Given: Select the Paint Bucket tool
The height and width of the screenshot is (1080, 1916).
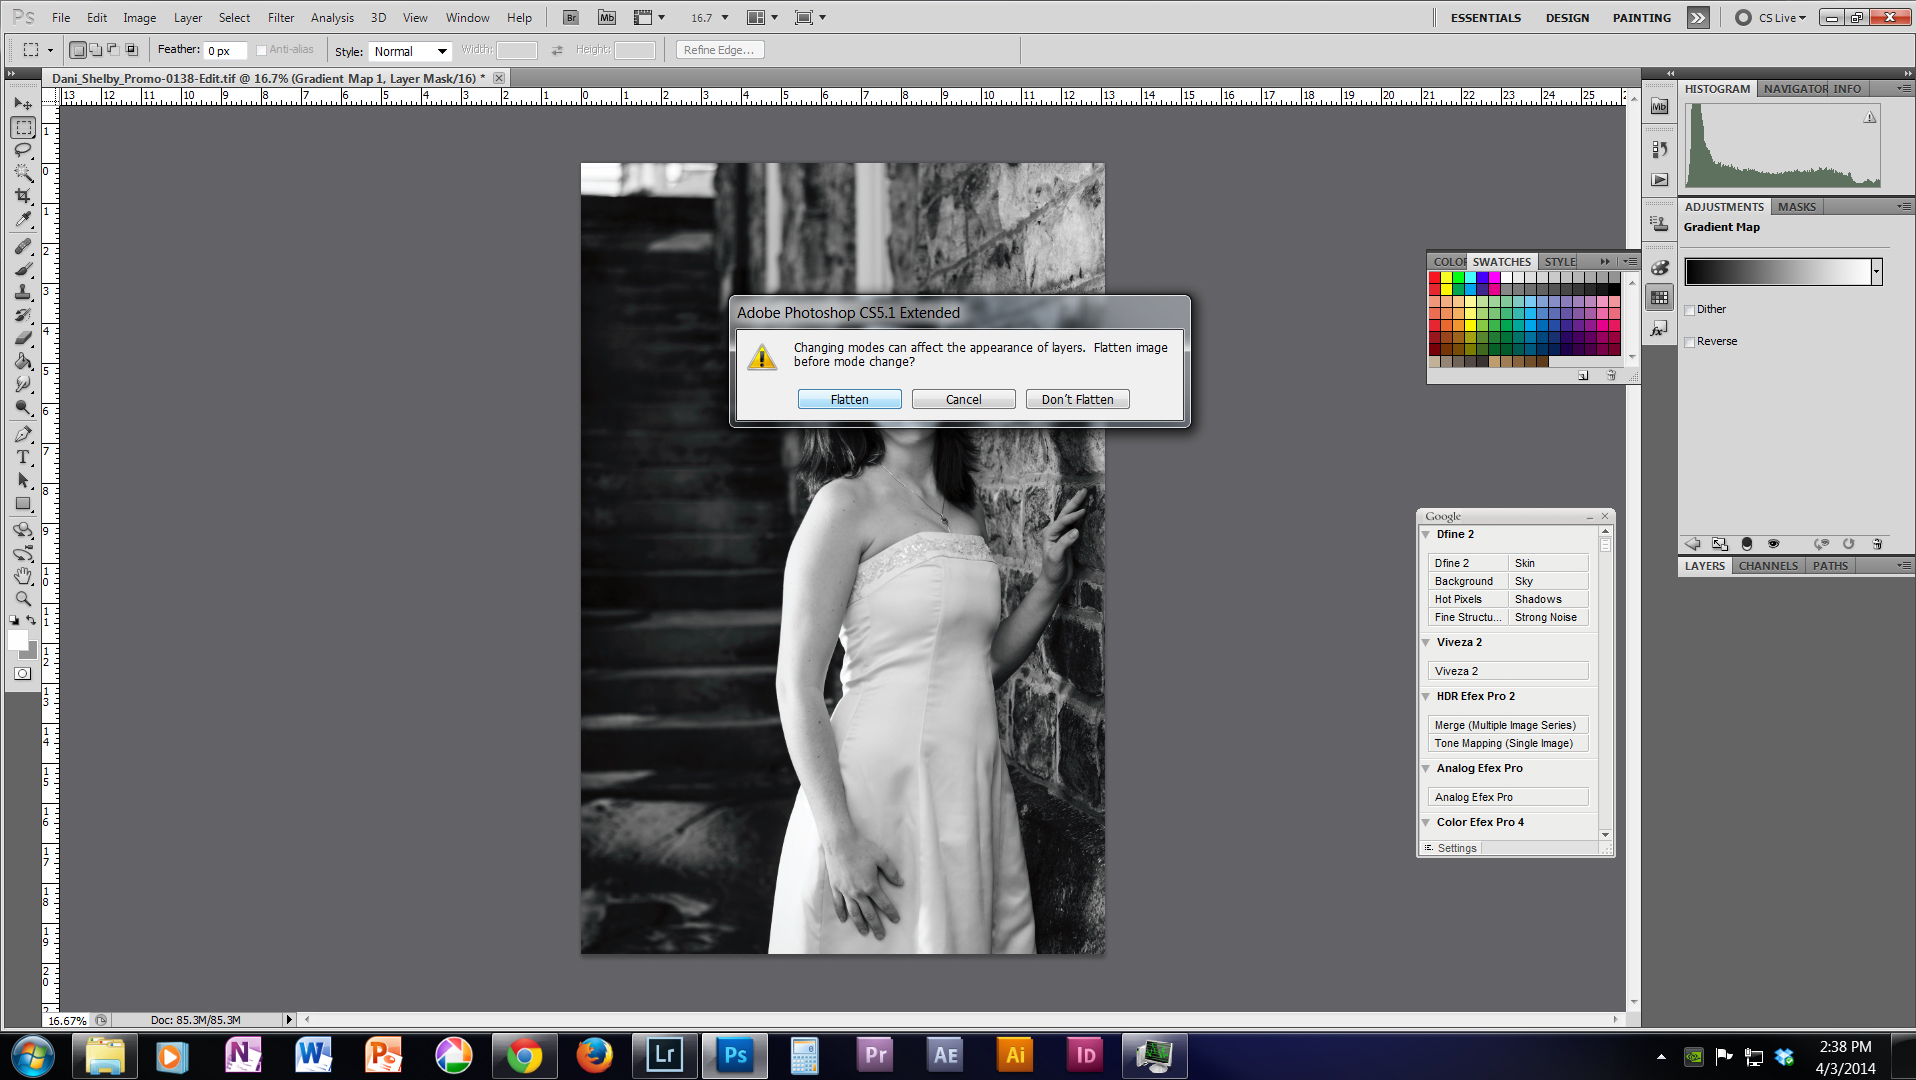Looking at the screenshot, I should click(23, 361).
